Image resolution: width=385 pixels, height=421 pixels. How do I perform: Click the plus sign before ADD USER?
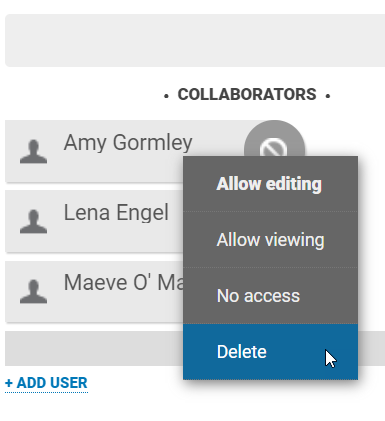[x=9, y=383]
